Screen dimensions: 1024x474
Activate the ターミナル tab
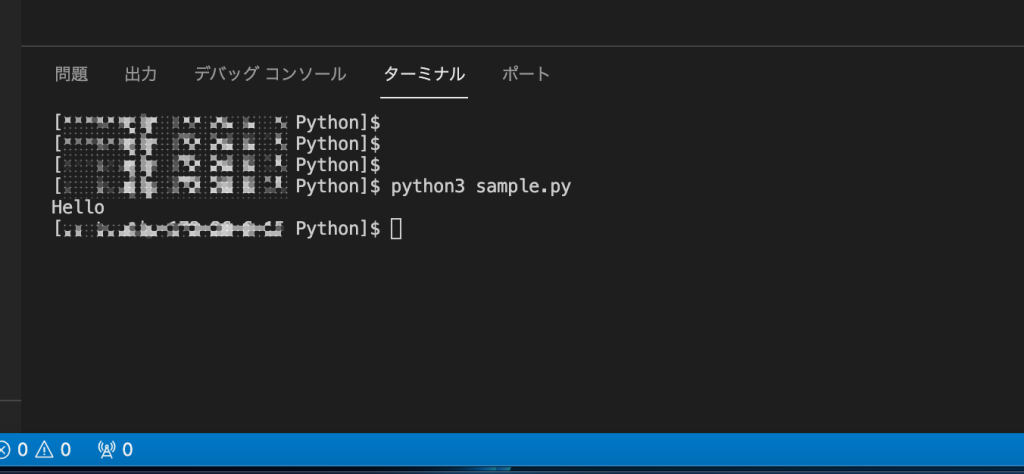pyautogui.click(x=424, y=74)
